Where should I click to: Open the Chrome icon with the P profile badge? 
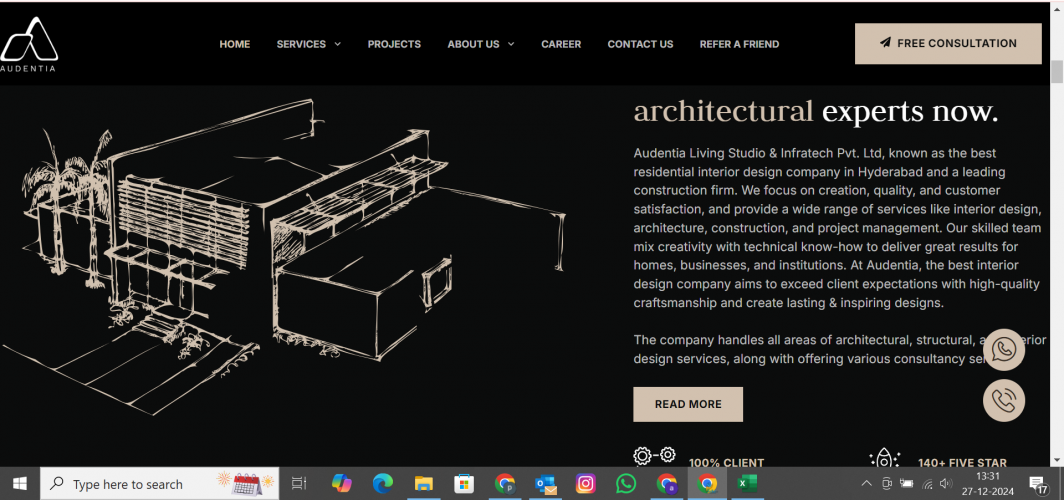[x=505, y=484]
